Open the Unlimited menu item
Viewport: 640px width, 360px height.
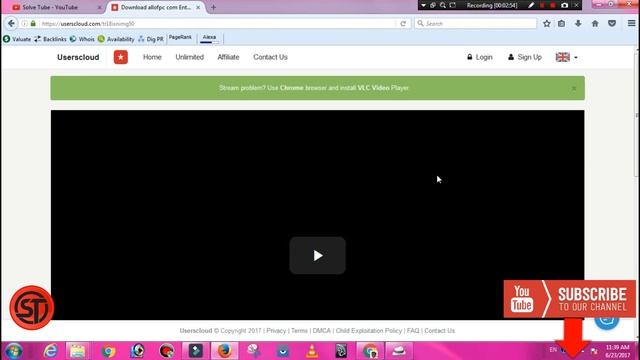(x=189, y=57)
